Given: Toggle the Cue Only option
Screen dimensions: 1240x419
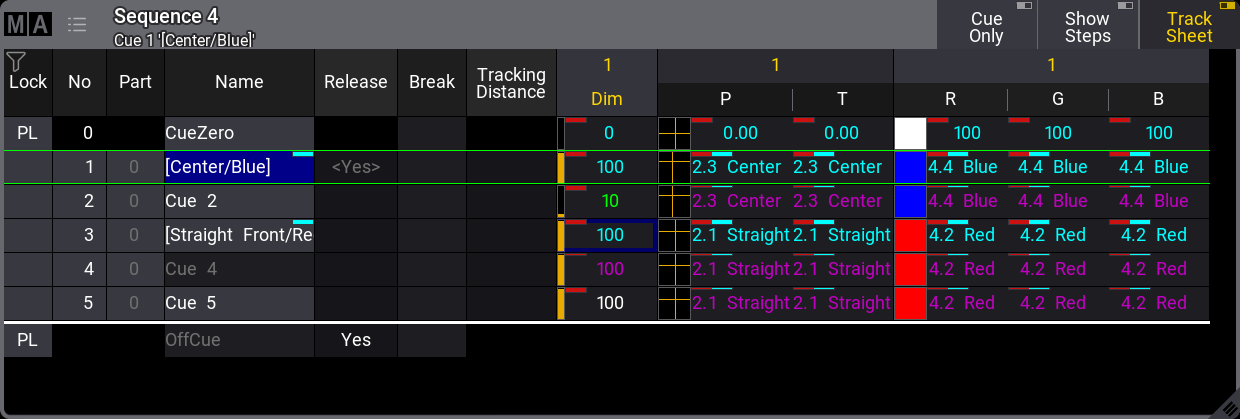Looking at the screenshot, I should pos(986,25).
